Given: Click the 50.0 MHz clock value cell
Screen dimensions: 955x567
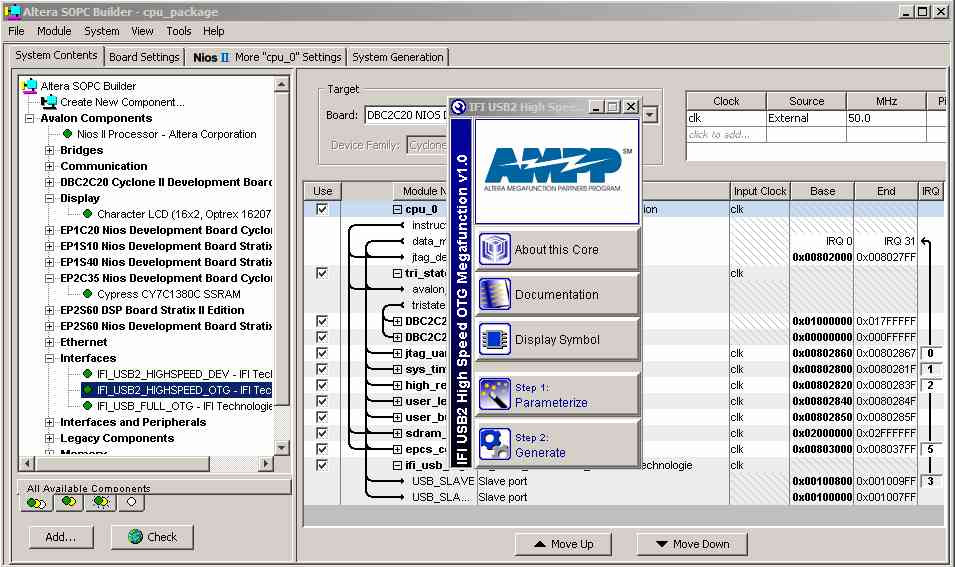Looking at the screenshot, I should pos(886,118).
